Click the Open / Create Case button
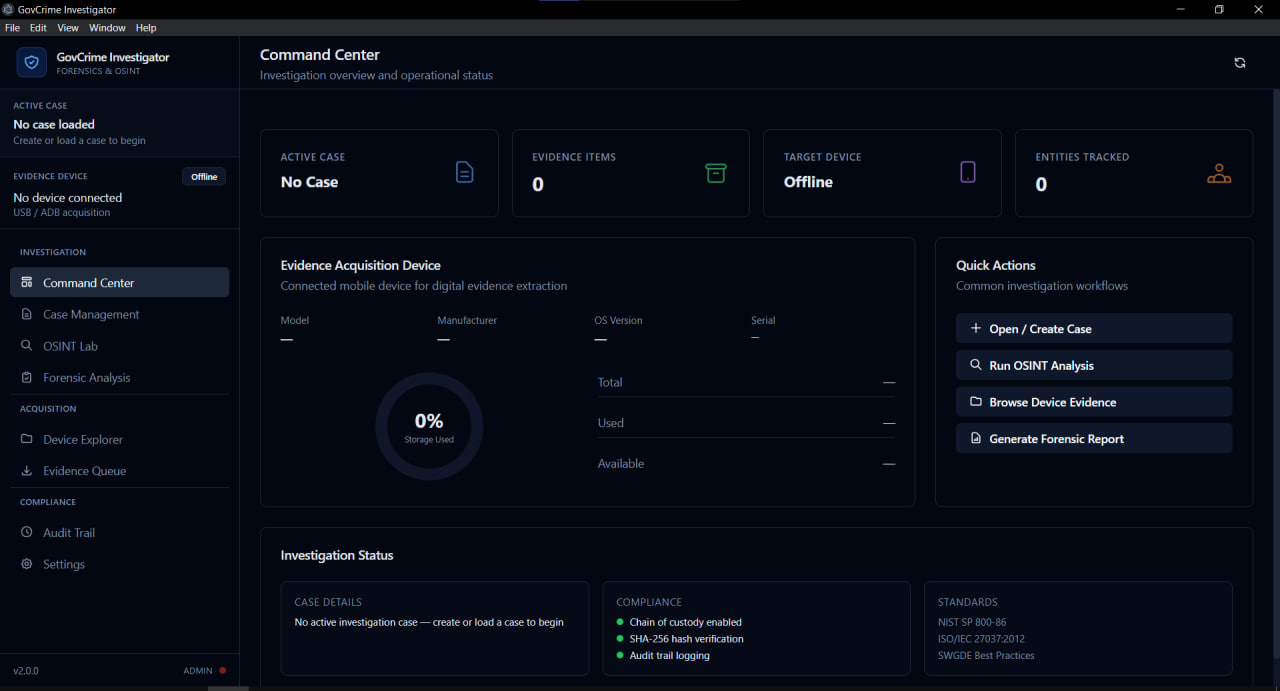This screenshot has width=1280, height=691. point(1094,328)
